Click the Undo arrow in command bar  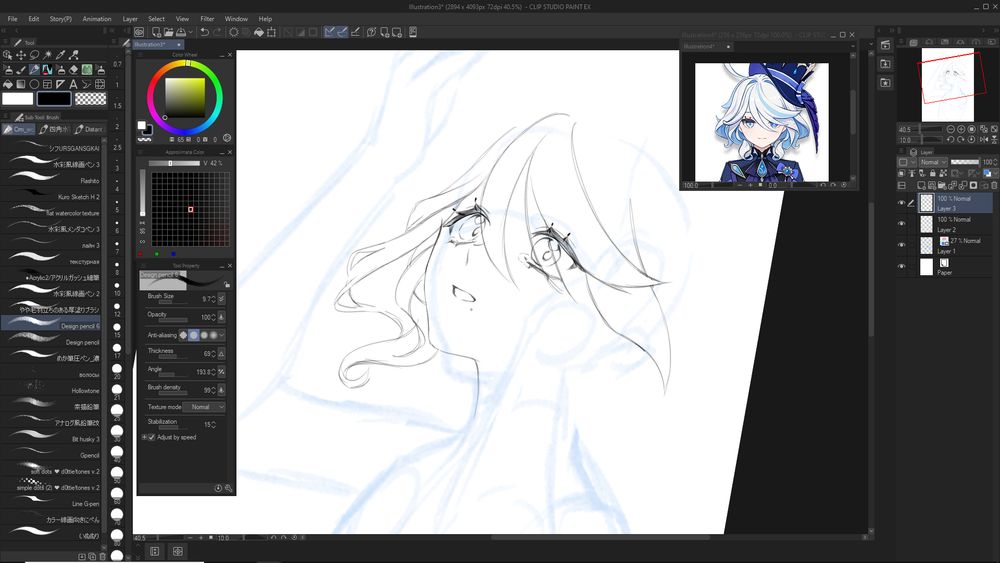tap(204, 32)
